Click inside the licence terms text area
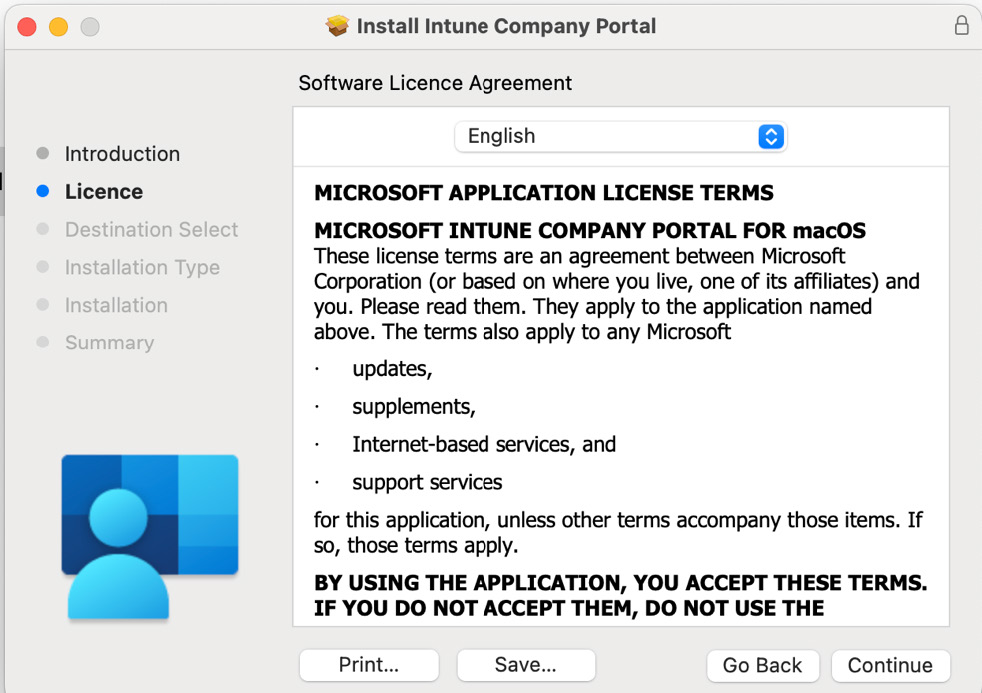 coord(621,396)
